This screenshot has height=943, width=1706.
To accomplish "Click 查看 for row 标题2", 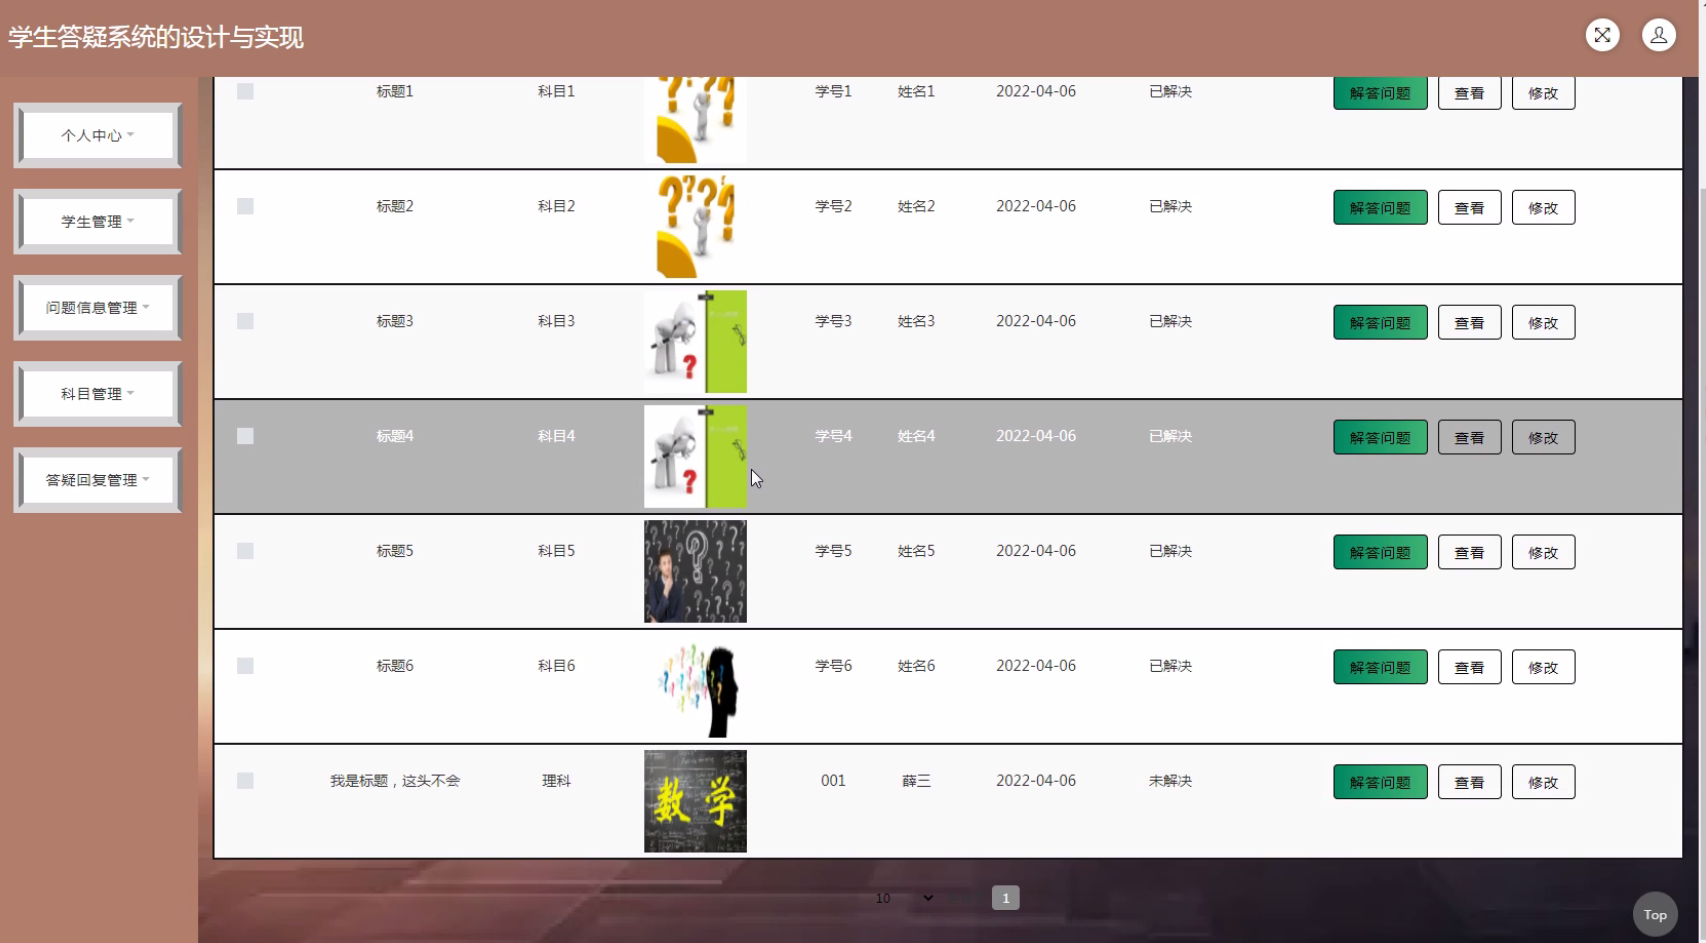I will click(x=1469, y=207).
